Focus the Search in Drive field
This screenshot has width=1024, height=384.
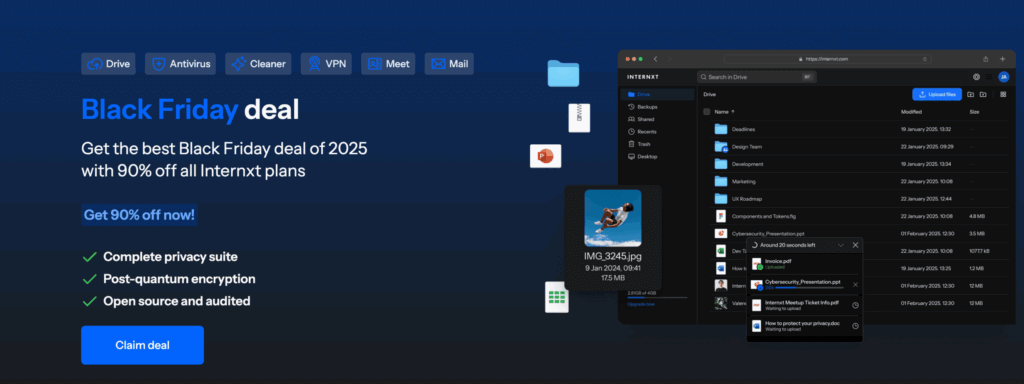758,77
